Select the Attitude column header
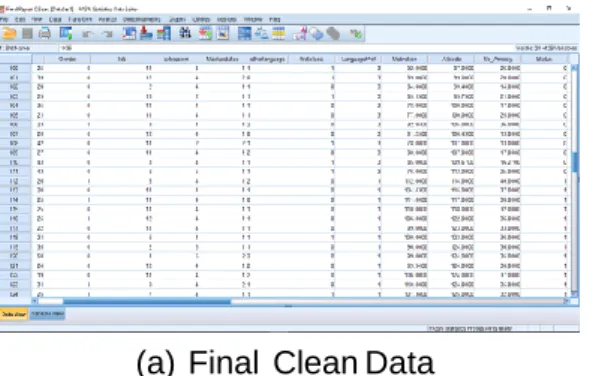Image resolution: width=590 pixels, height=376 pixels. pyautogui.click(x=452, y=59)
